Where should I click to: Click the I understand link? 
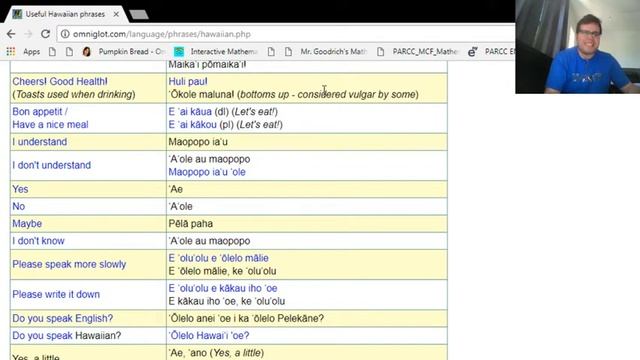[40, 142]
